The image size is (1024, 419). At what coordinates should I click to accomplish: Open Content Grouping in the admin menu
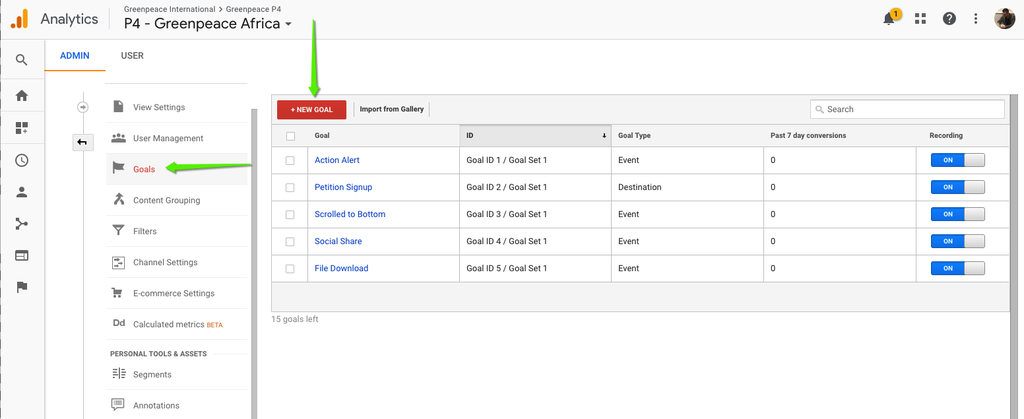coord(167,200)
